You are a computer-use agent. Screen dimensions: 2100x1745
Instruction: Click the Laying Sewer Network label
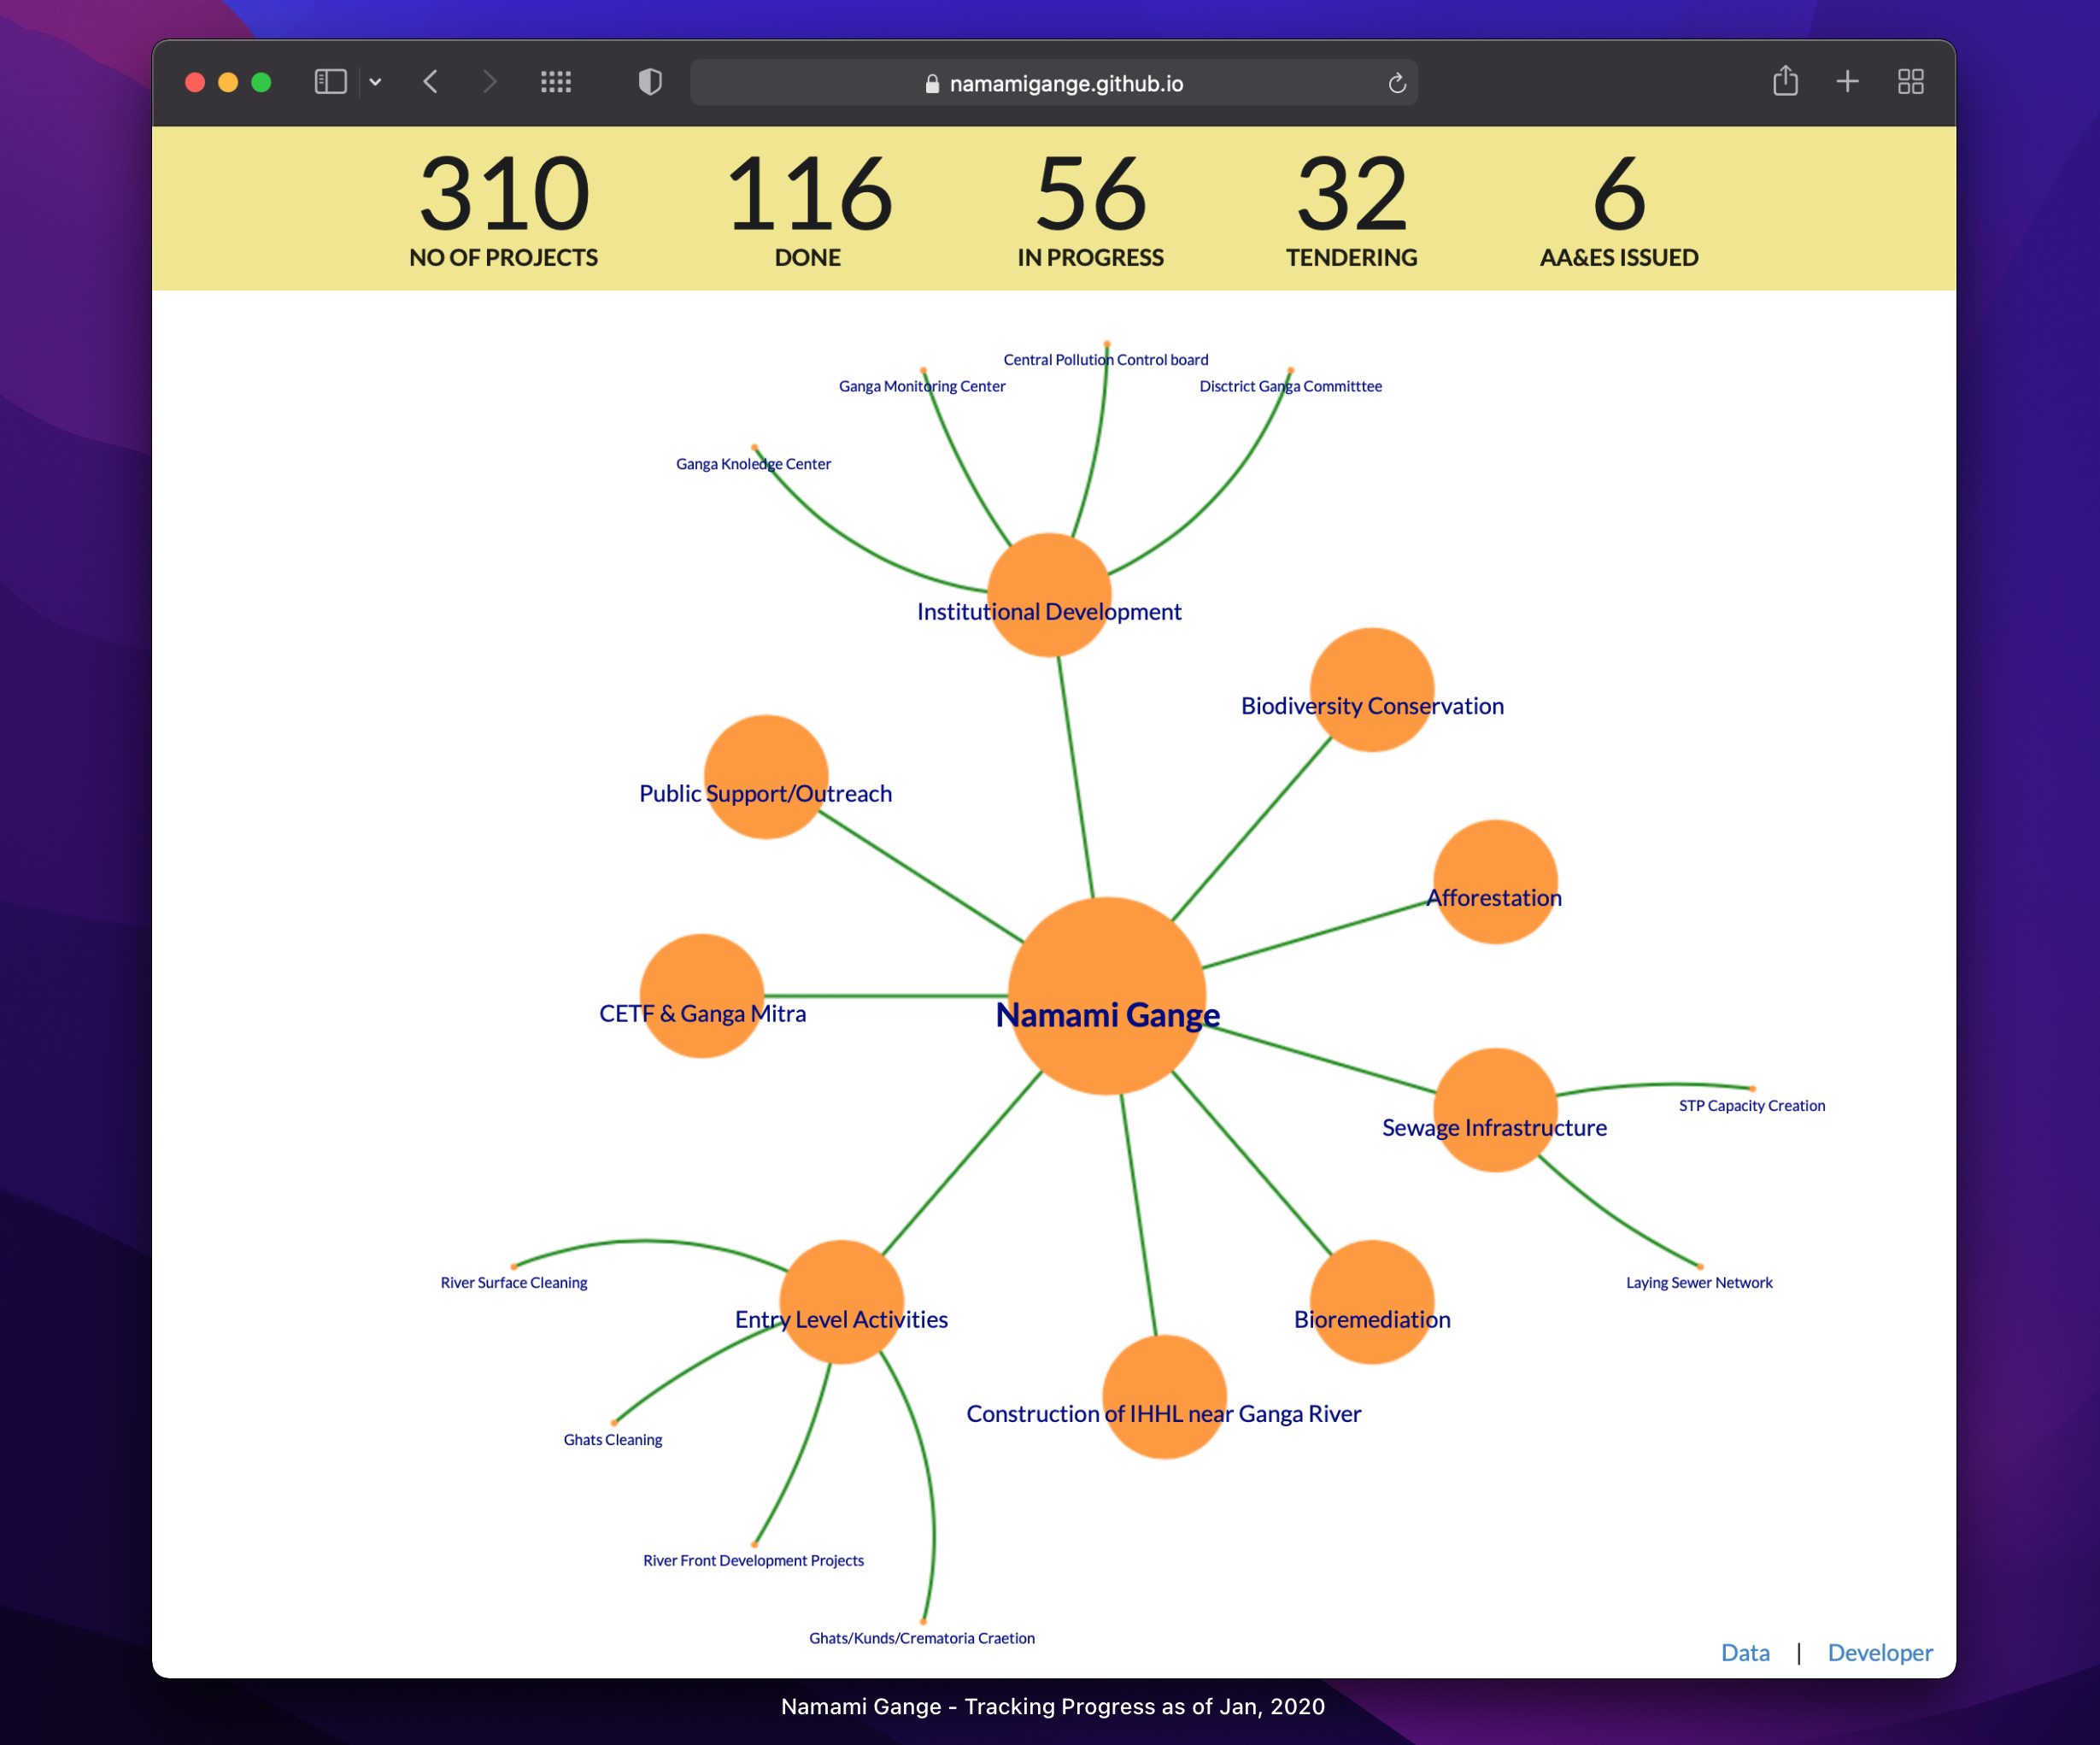1699,1283
